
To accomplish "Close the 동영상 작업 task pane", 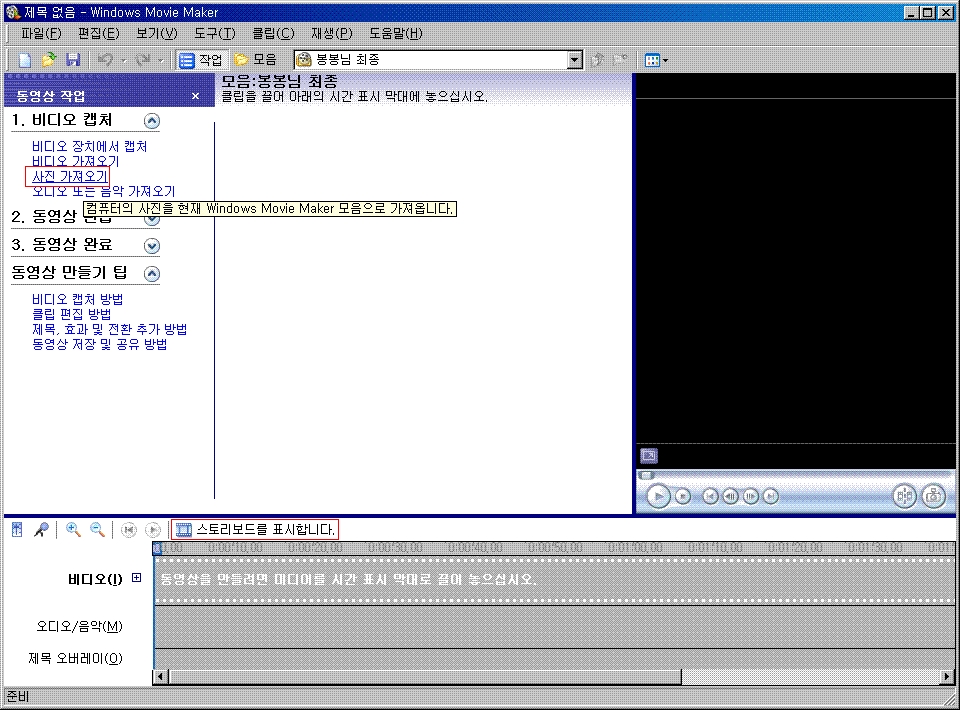I will click(x=195, y=96).
